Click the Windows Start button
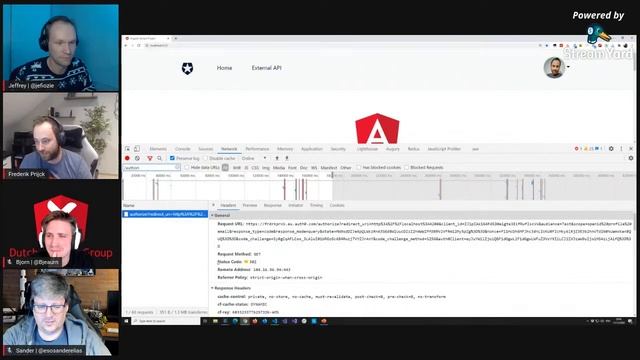This screenshot has height=360, width=640. point(126,321)
